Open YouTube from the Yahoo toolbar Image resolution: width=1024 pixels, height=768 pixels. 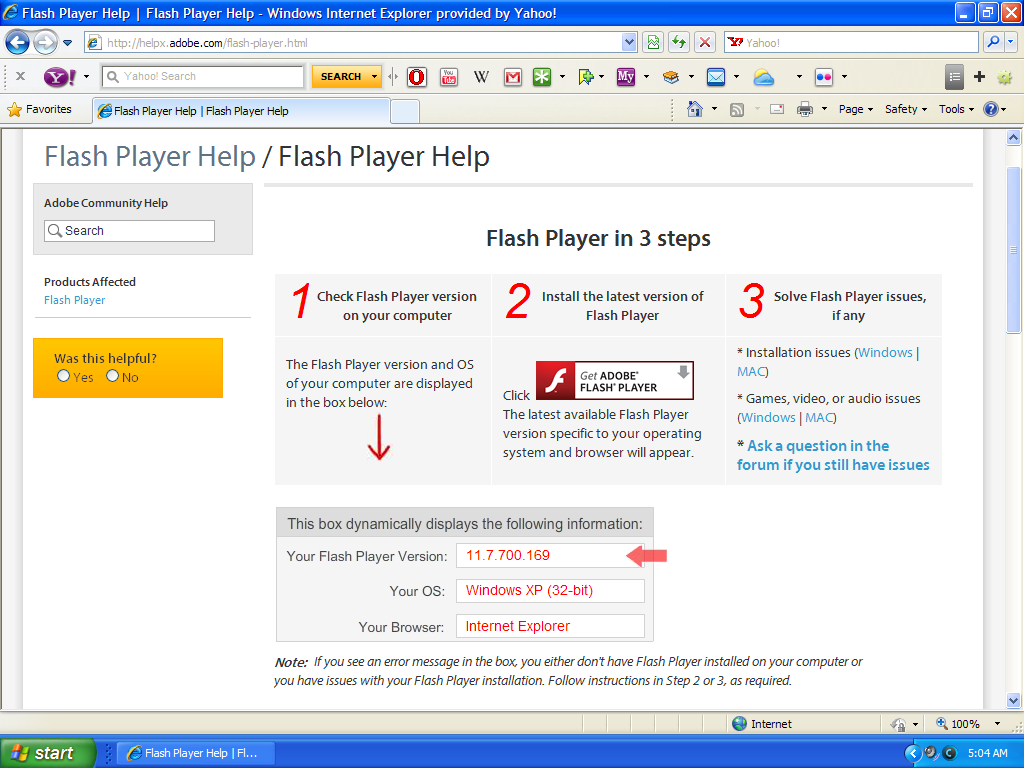tap(447, 77)
